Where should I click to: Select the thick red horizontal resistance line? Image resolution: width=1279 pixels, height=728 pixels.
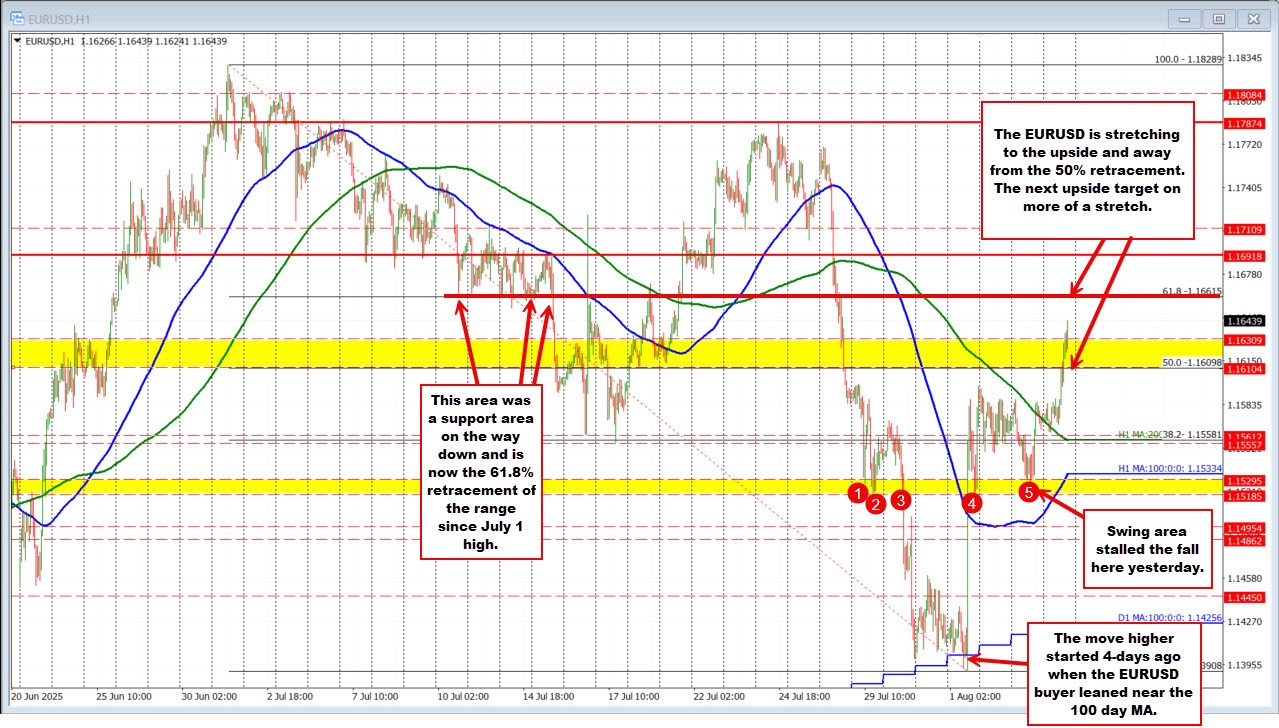pos(800,295)
